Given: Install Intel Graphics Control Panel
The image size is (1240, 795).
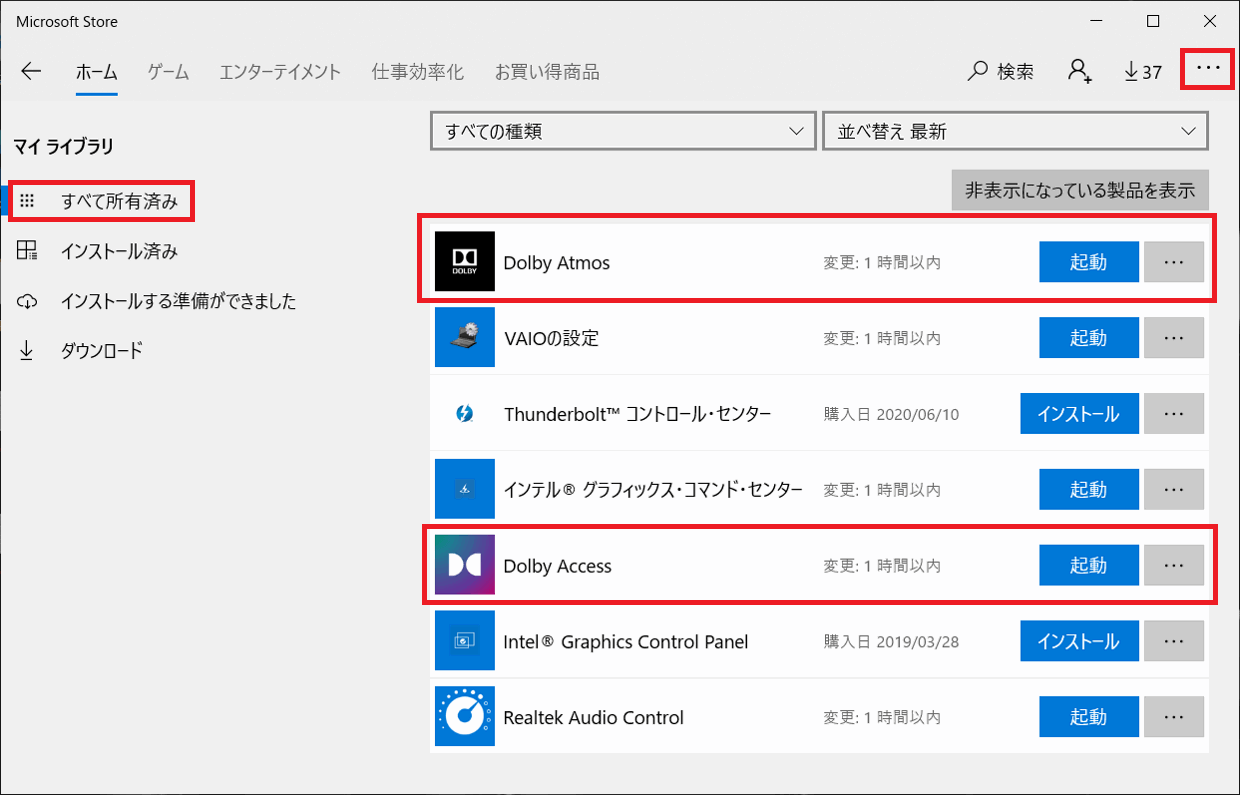Looking at the screenshot, I should [1079, 641].
